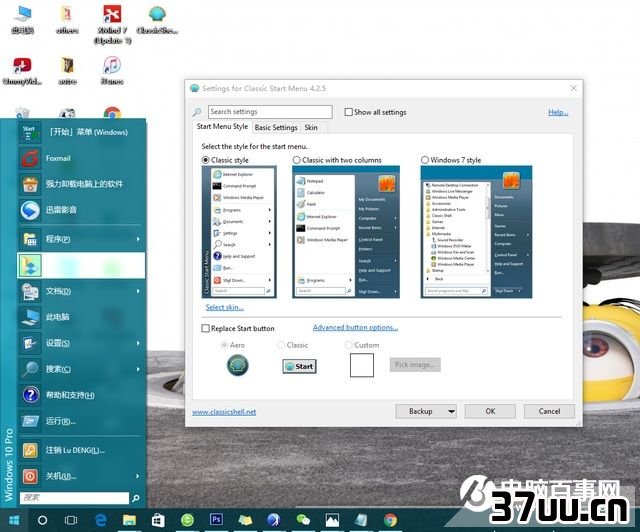
Task: Click the Windows 7 style preview thumbnail
Action: pos(476,232)
